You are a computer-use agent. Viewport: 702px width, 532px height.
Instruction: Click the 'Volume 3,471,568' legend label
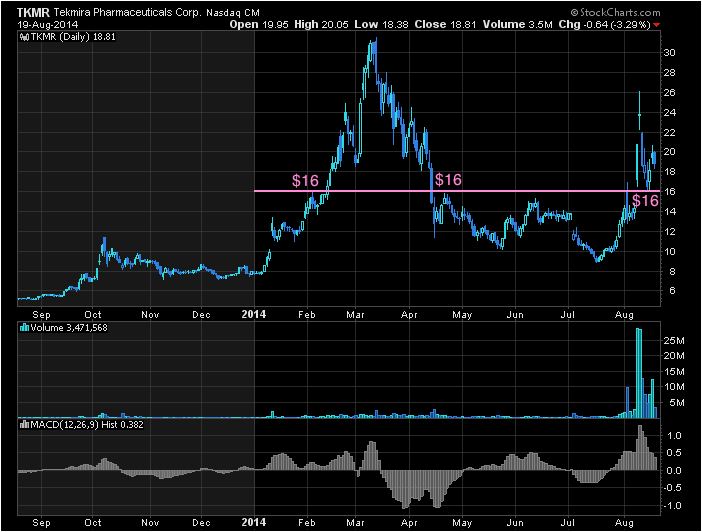(x=68, y=328)
